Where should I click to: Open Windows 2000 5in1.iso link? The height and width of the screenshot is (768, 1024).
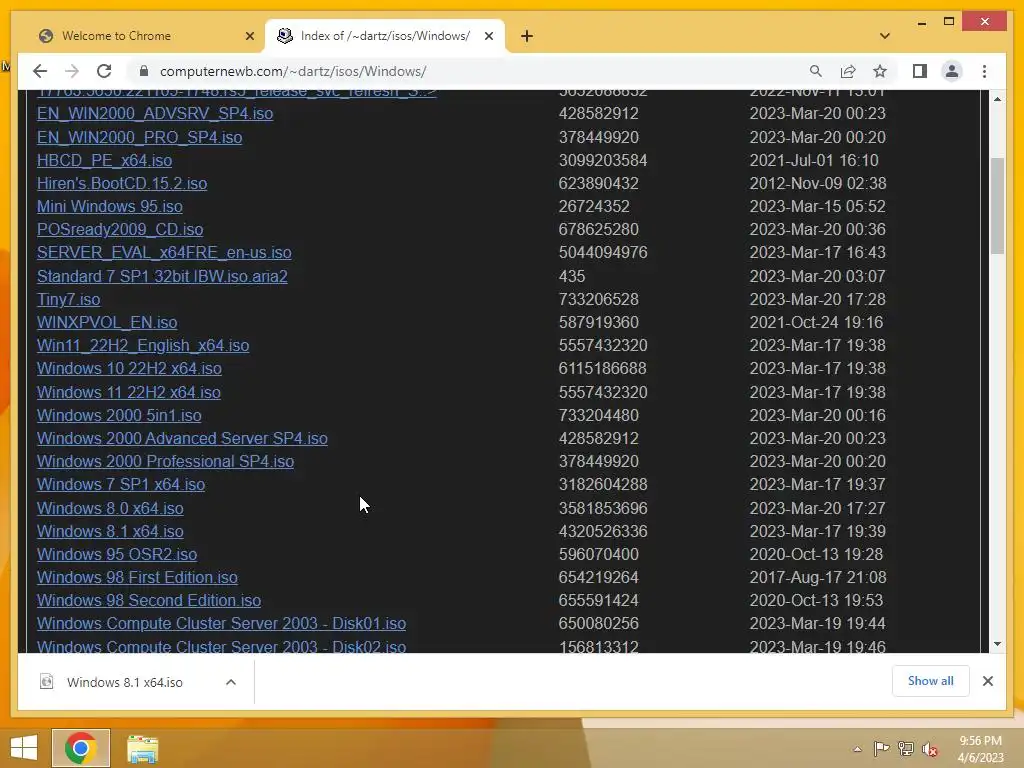[119, 415]
